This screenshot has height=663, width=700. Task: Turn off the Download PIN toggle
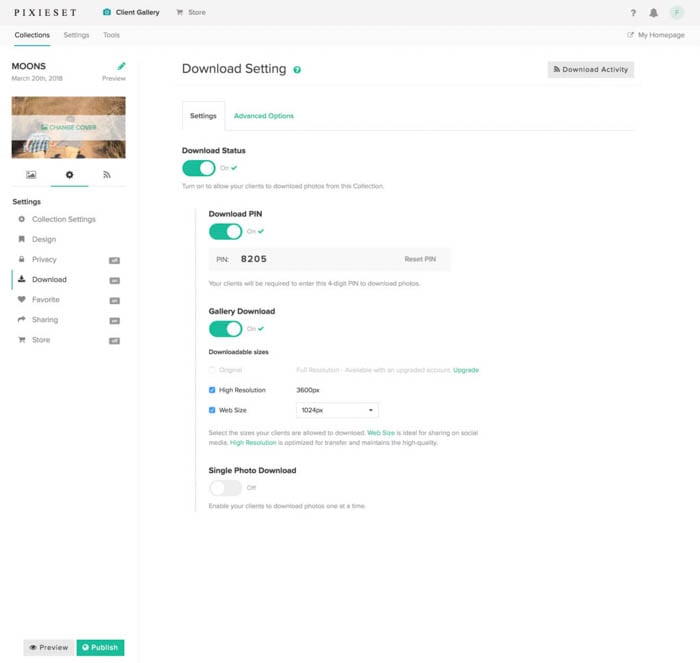click(225, 232)
